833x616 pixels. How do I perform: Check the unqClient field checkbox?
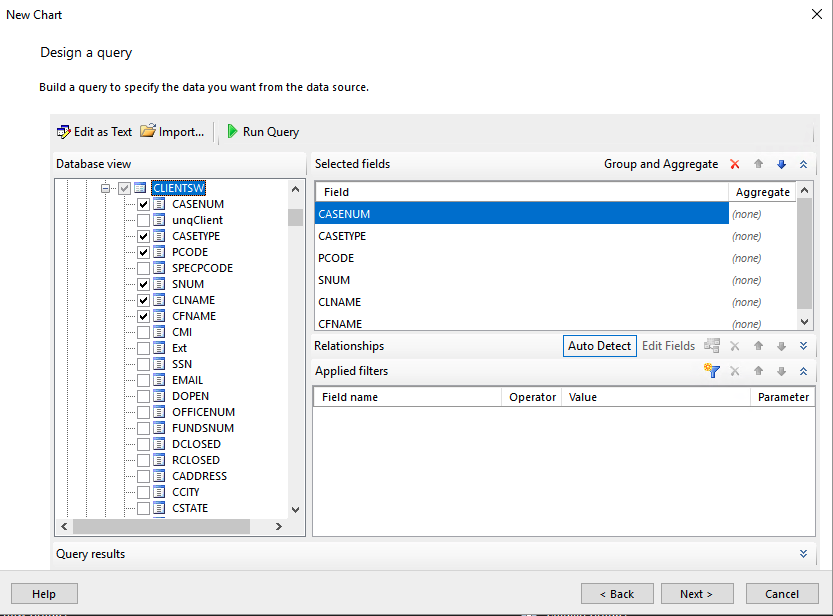pos(144,220)
